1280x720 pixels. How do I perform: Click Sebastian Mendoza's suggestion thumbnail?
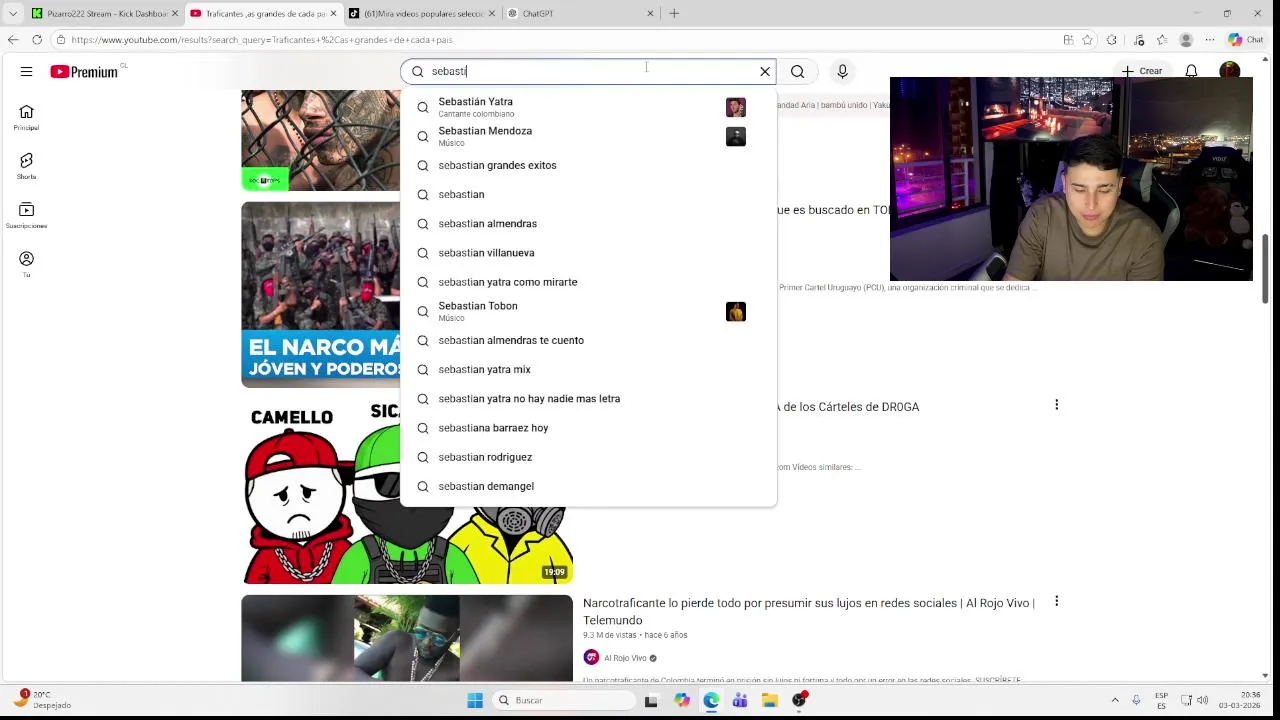click(736, 136)
